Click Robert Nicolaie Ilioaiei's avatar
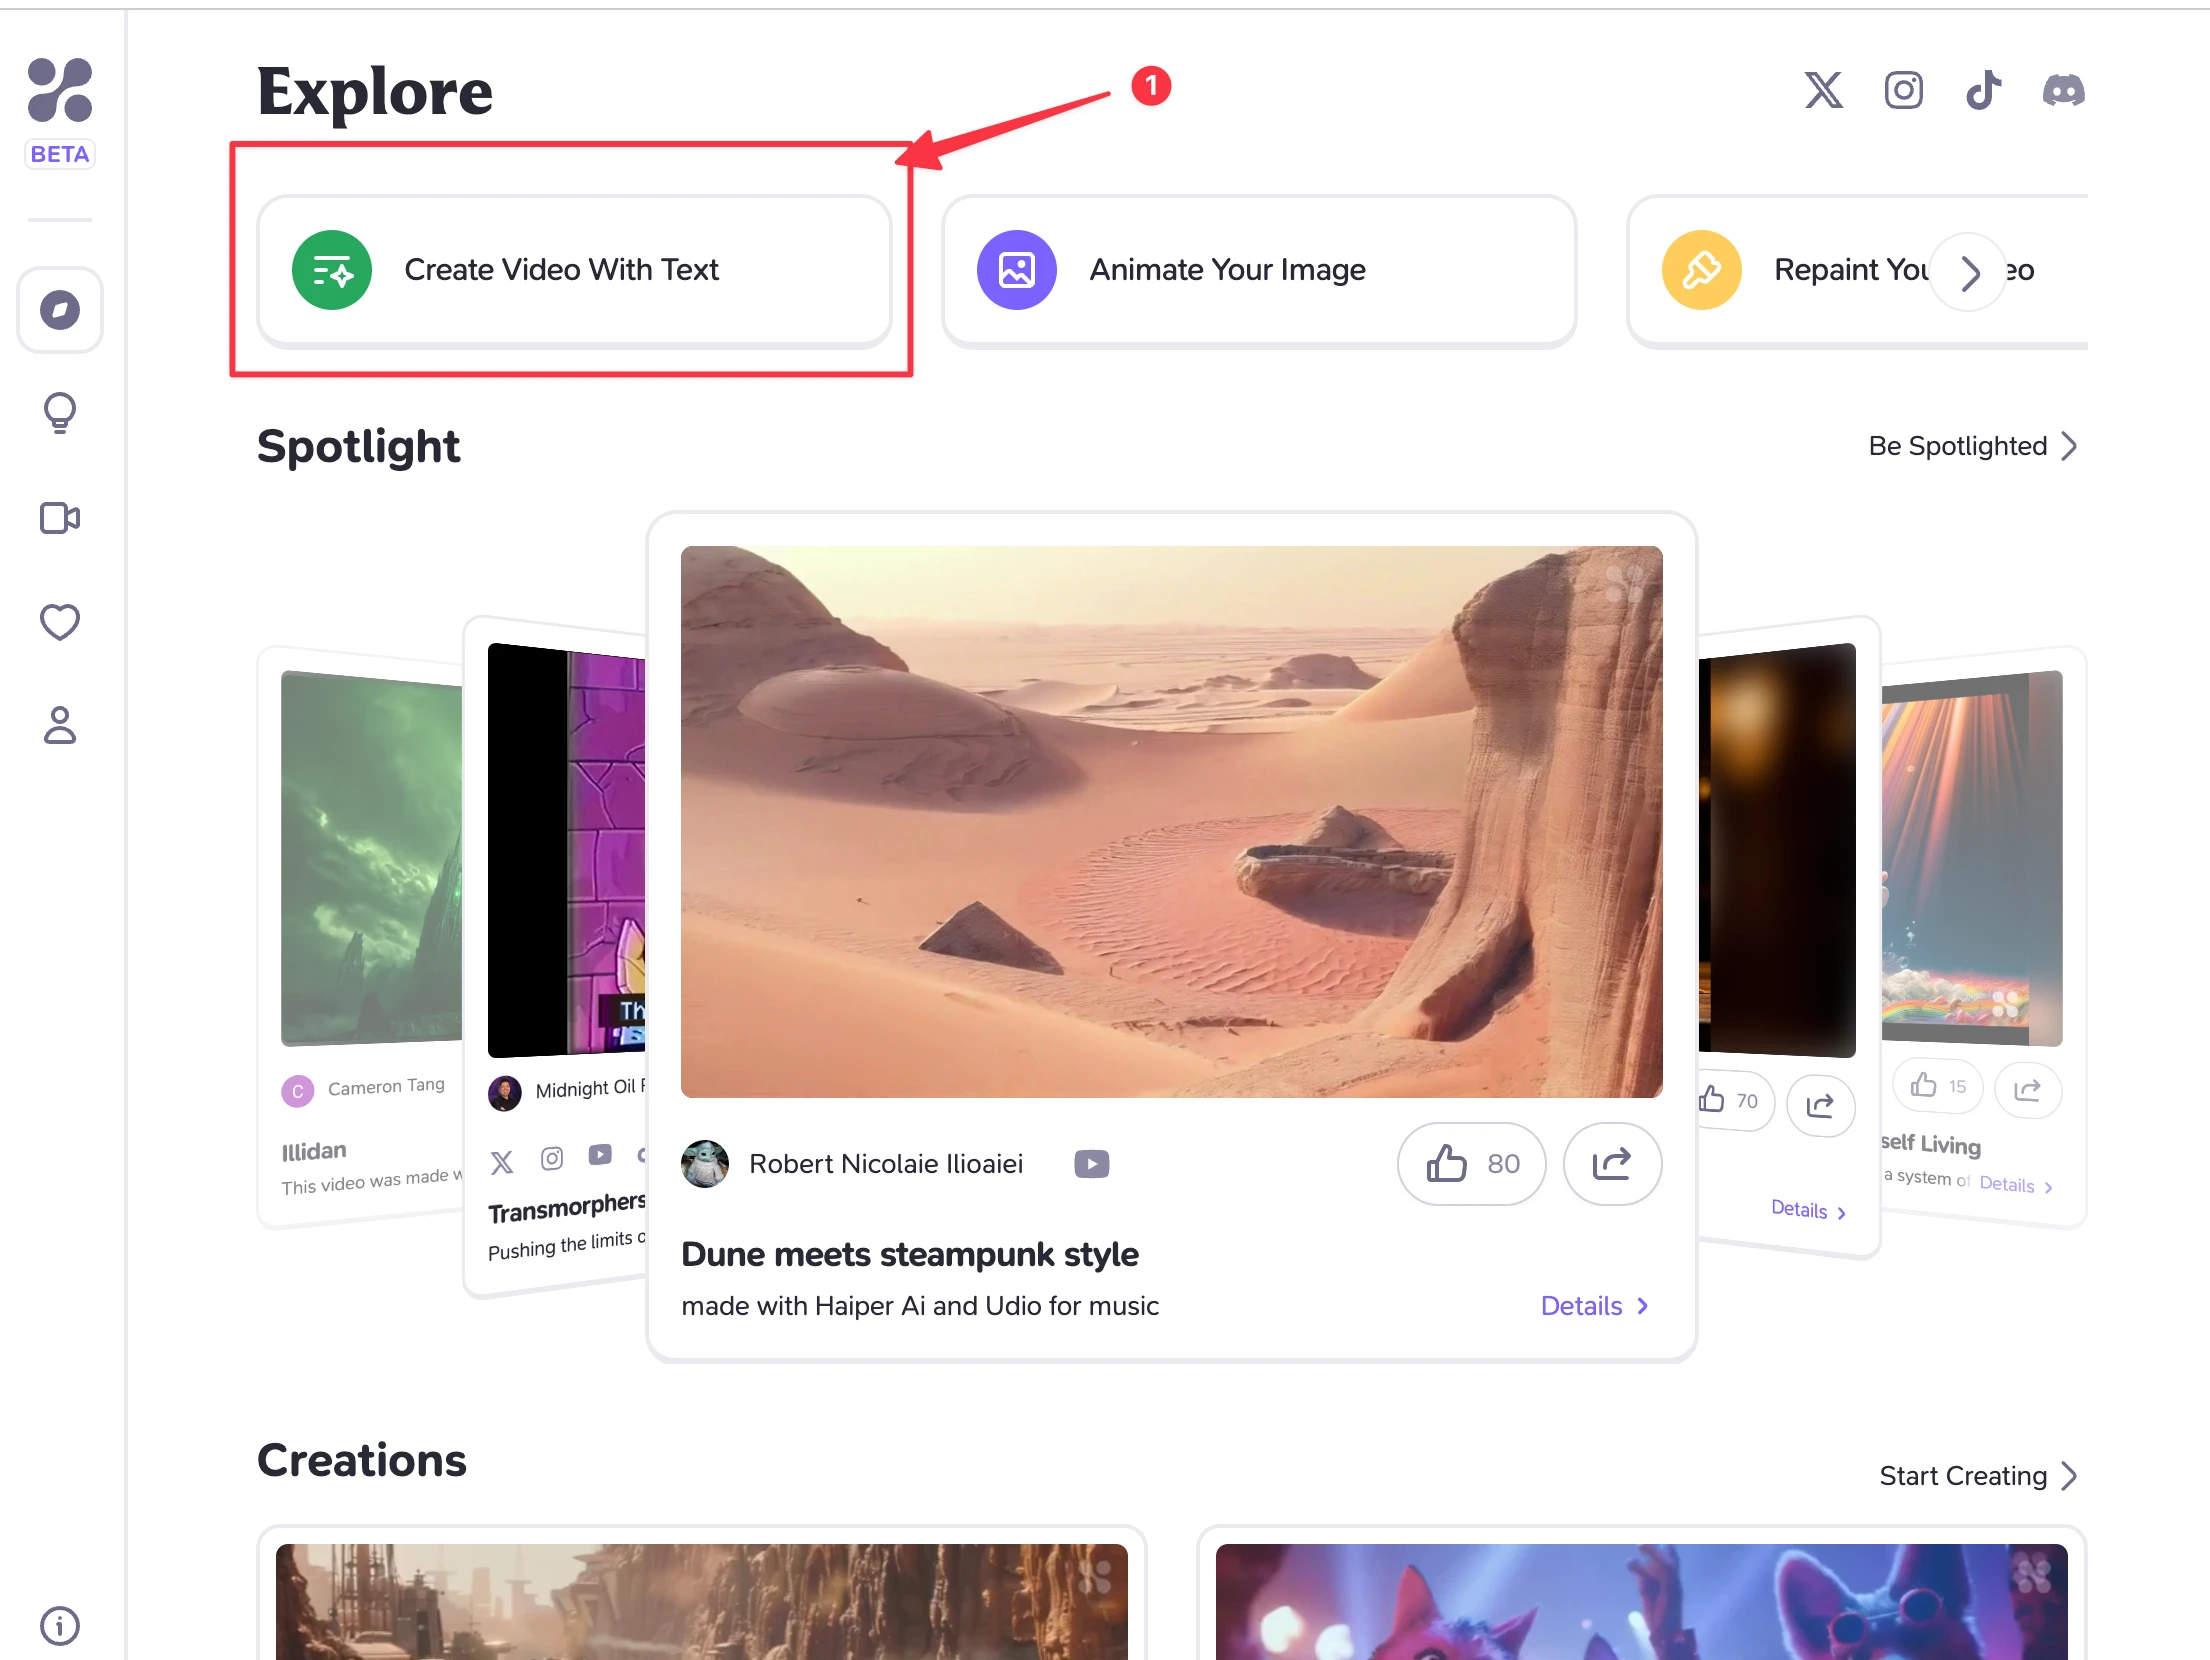The height and width of the screenshot is (1660, 2210). coord(705,1164)
